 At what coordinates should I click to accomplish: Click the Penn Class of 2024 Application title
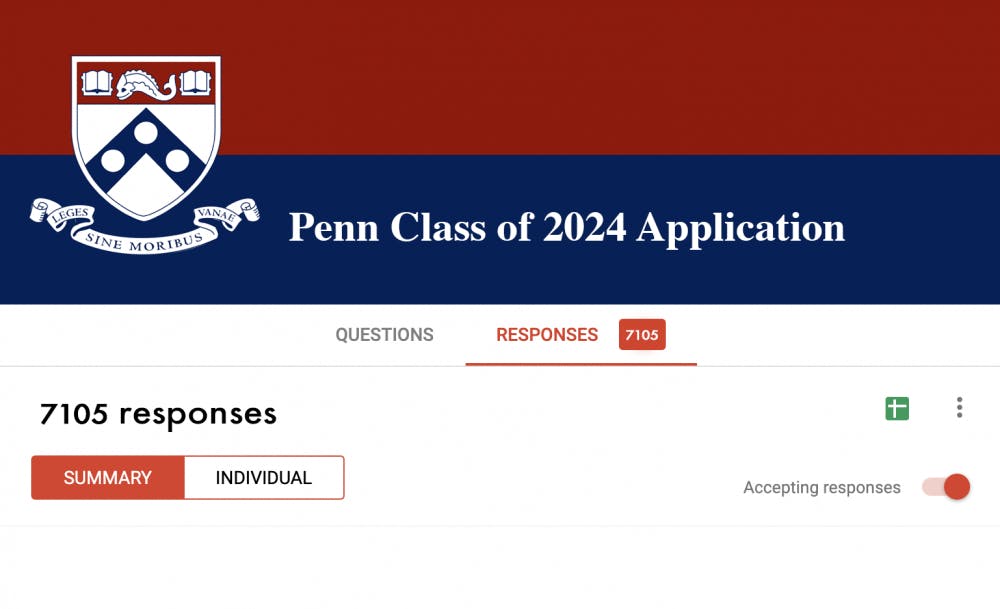(566, 228)
